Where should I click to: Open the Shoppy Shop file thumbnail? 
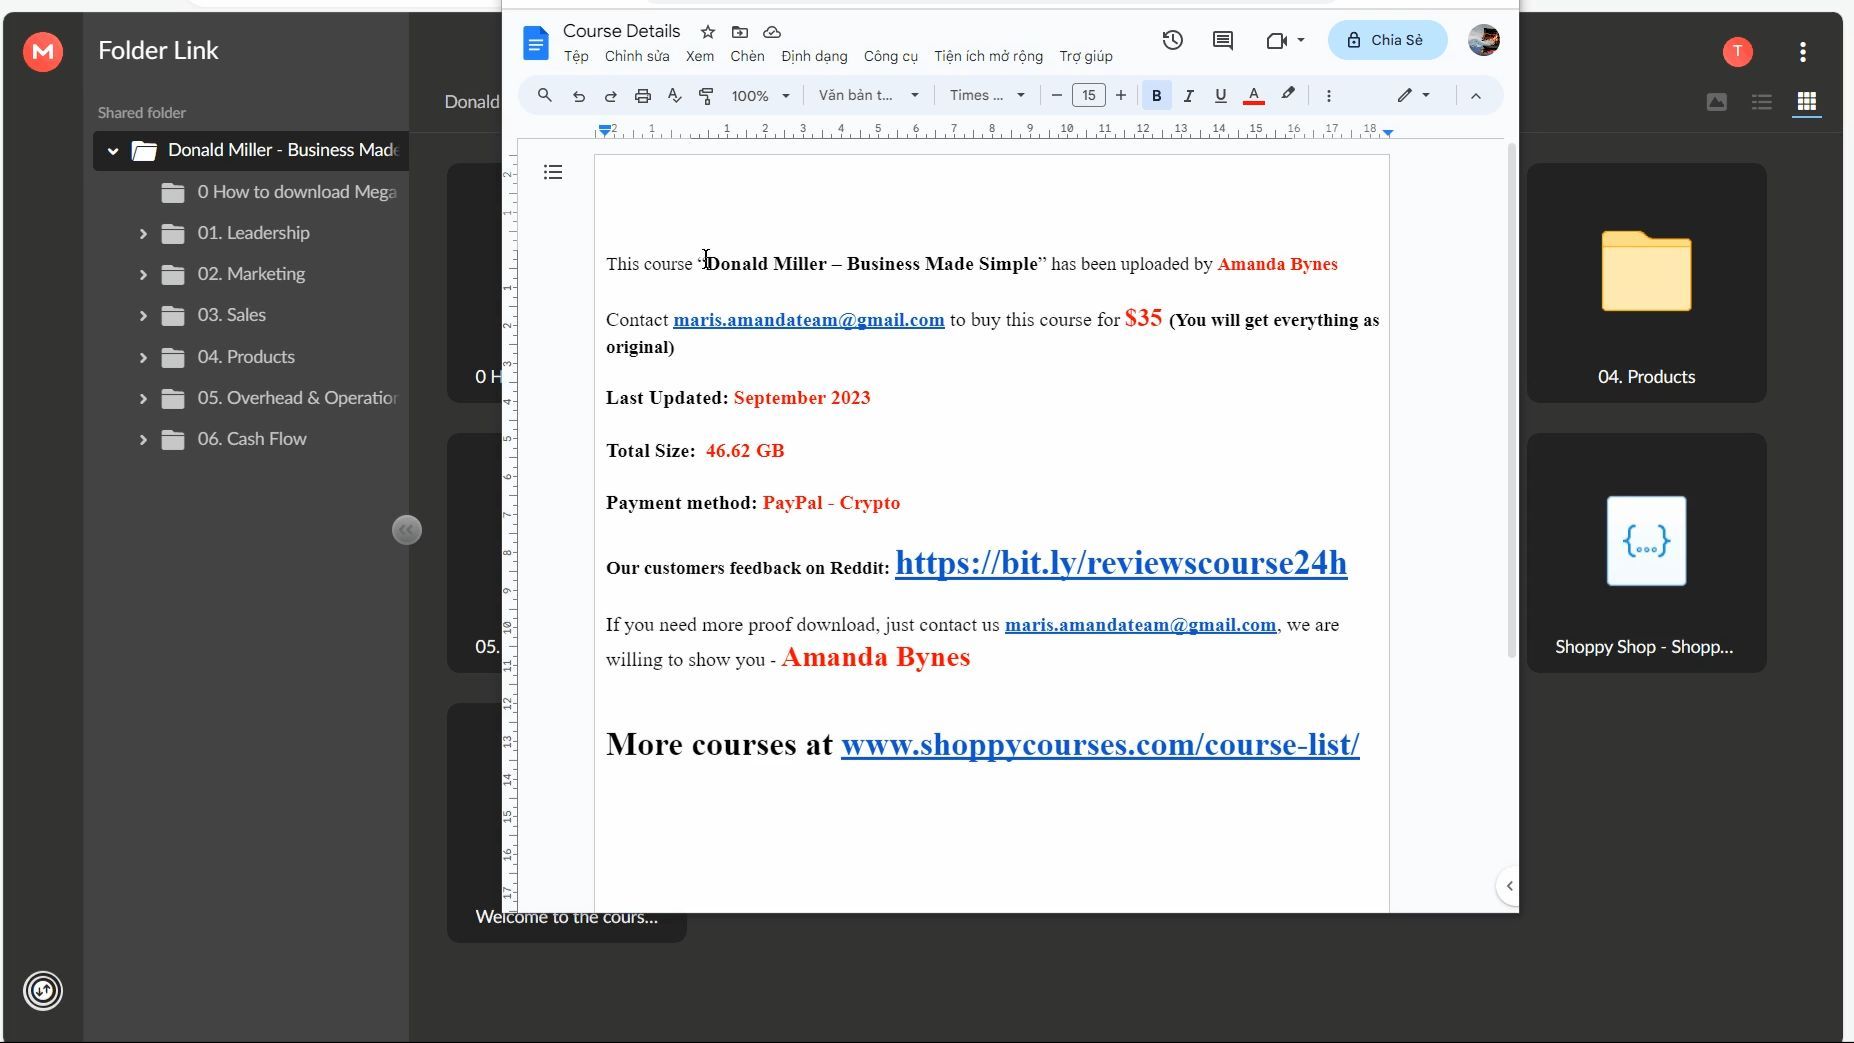[1647, 553]
